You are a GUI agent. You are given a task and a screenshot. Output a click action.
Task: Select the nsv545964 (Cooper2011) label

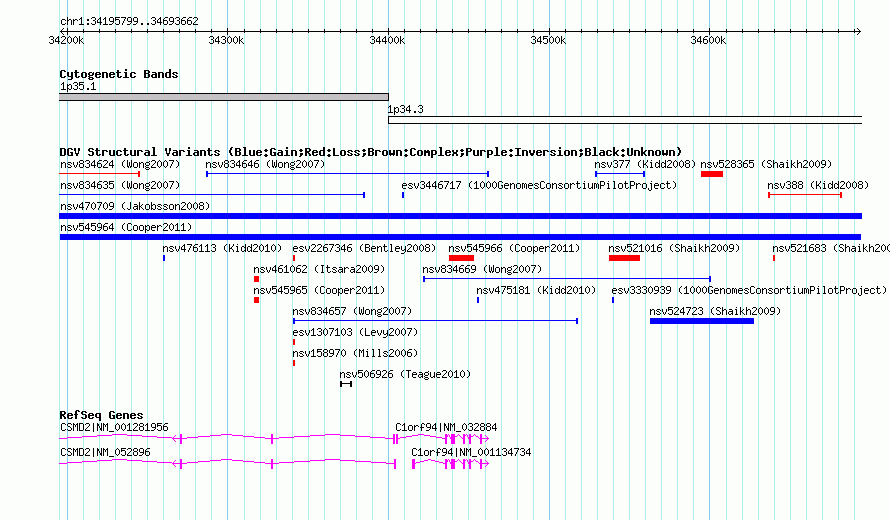click(x=126, y=227)
